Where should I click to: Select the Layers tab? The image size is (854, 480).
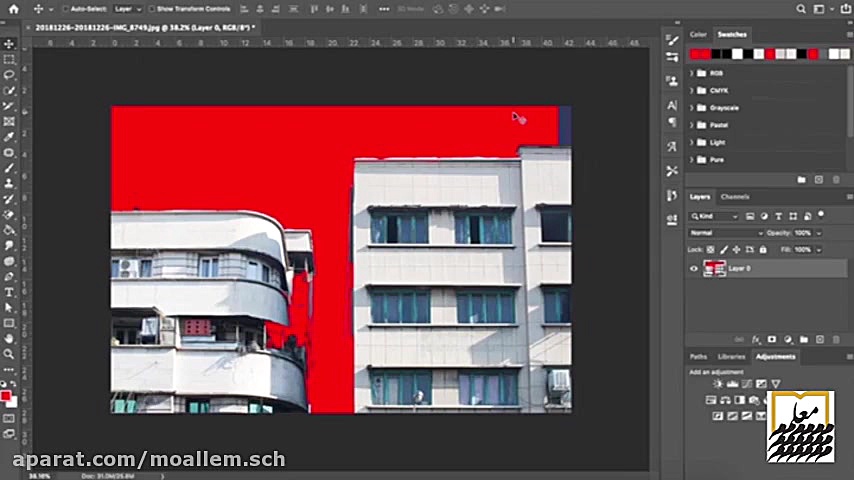[x=700, y=197]
